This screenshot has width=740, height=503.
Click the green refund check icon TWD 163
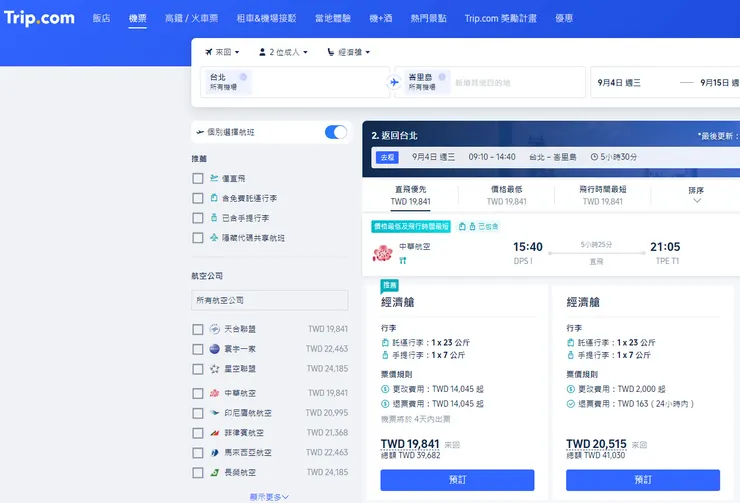pos(570,404)
